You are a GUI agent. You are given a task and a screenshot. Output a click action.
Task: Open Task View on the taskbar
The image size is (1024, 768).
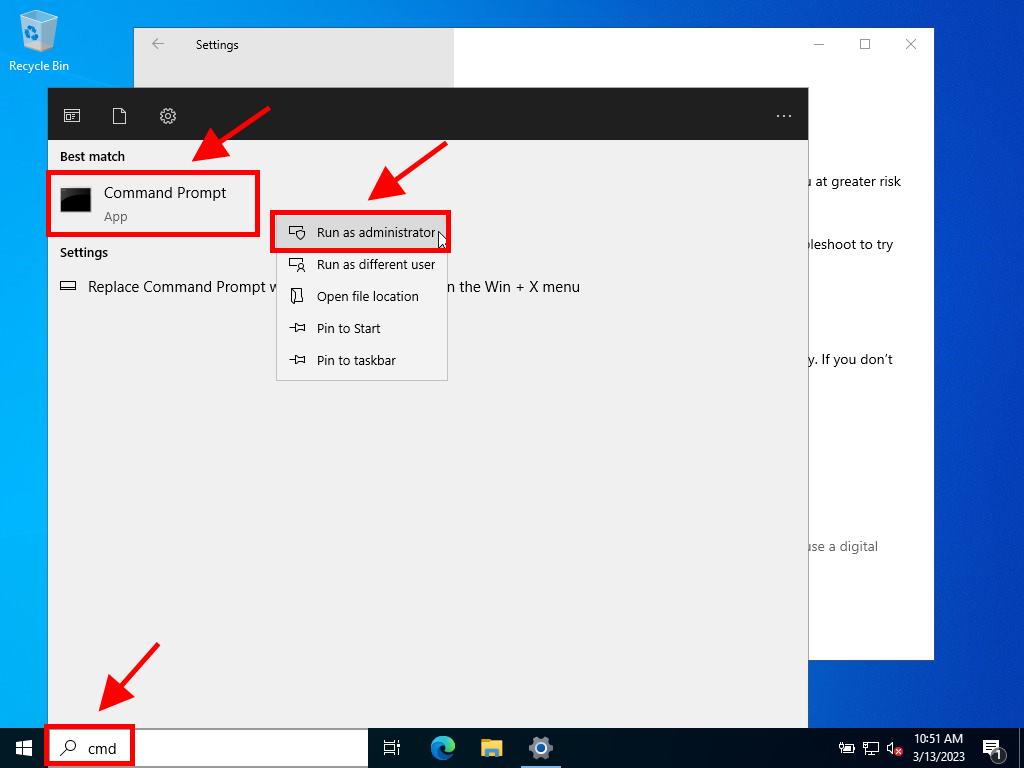[x=392, y=748]
